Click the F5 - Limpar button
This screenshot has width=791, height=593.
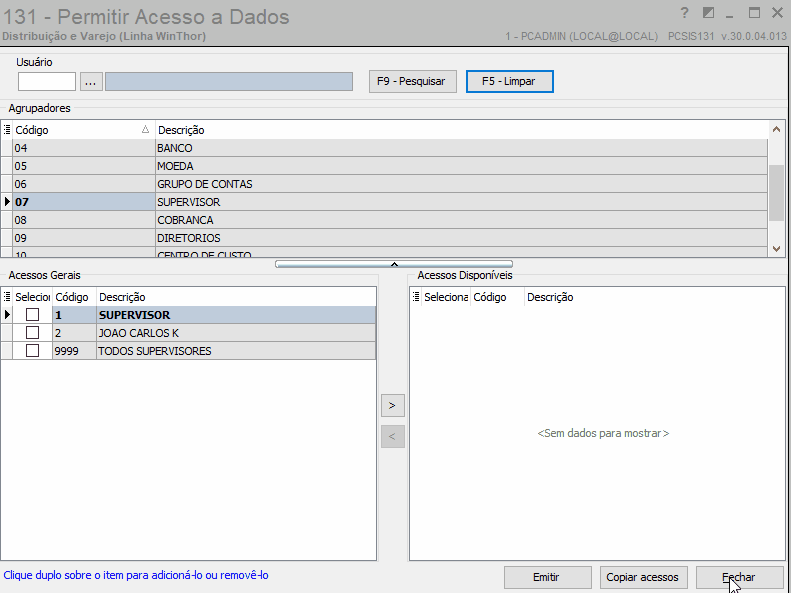510,81
